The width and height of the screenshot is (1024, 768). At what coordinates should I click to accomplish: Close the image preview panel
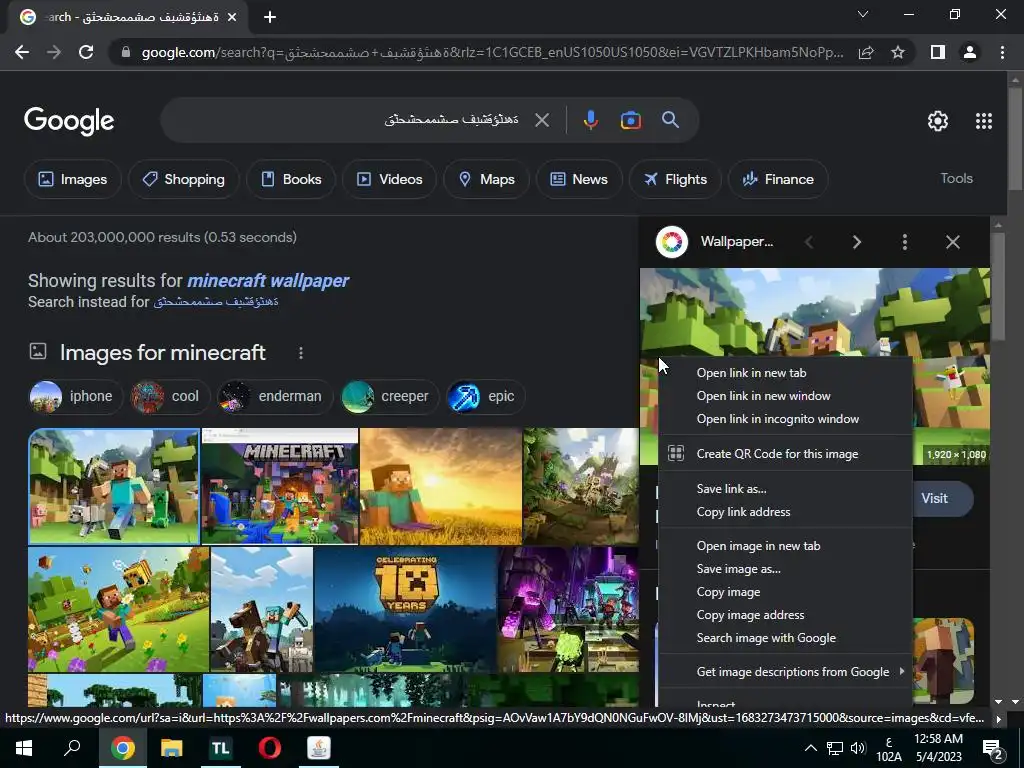tap(953, 242)
